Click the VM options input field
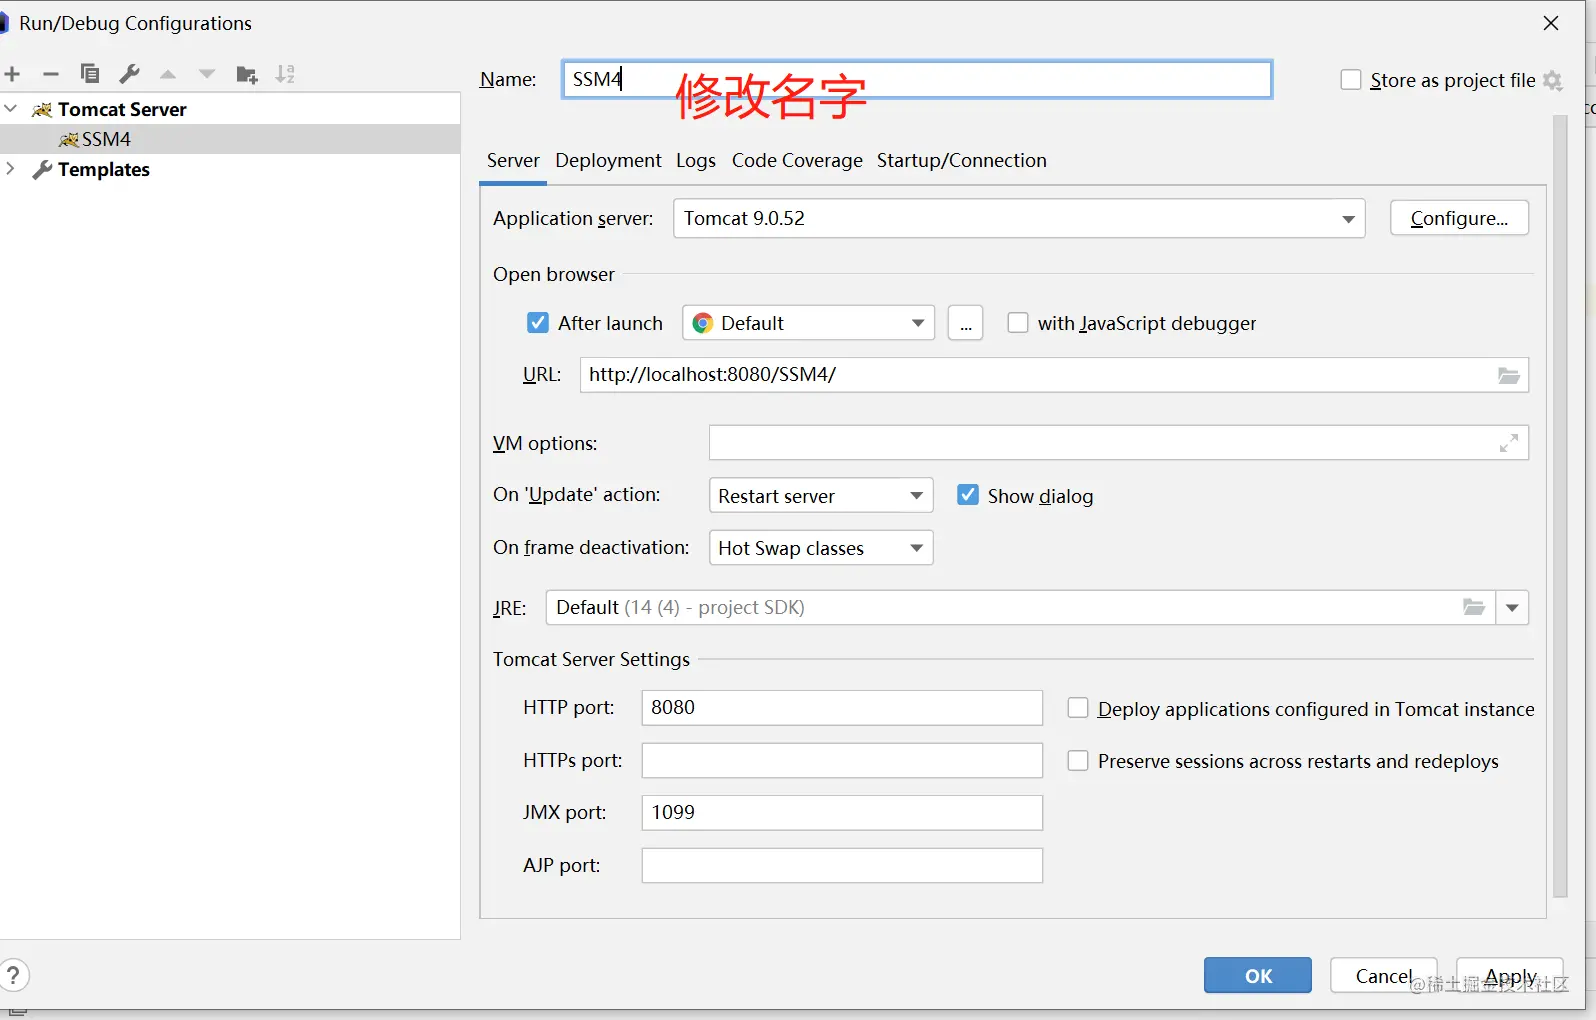1596x1020 pixels. (1119, 443)
